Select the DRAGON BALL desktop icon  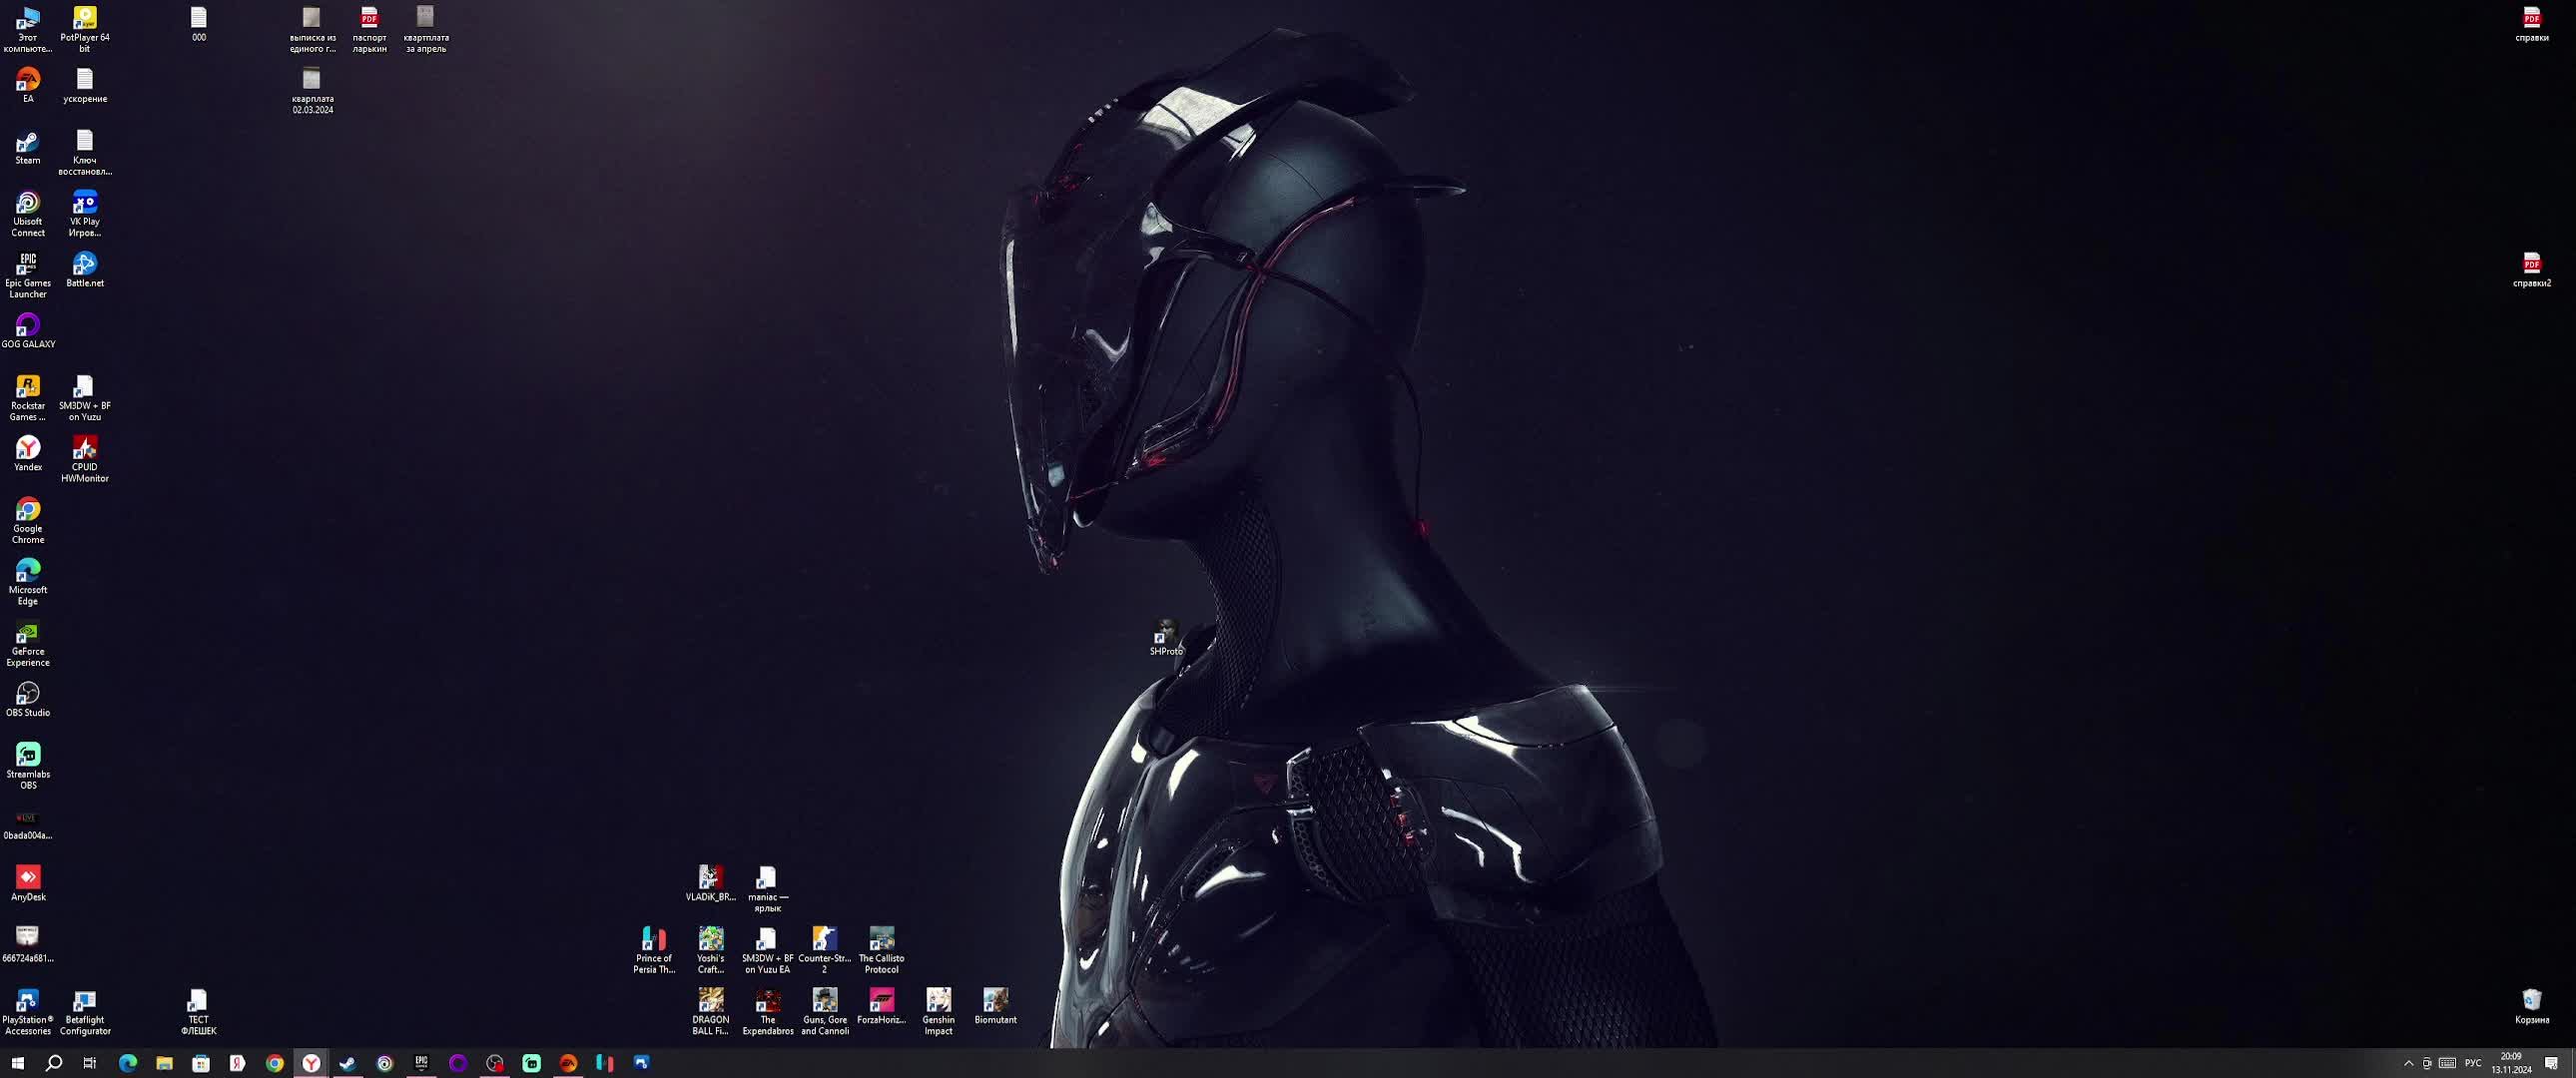pyautogui.click(x=711, y=1012)
